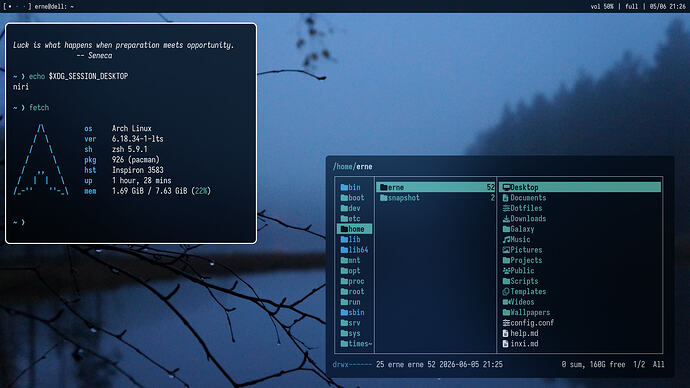Click the /home path segment
Screen dimensions: 690x388
pos(343,167)
